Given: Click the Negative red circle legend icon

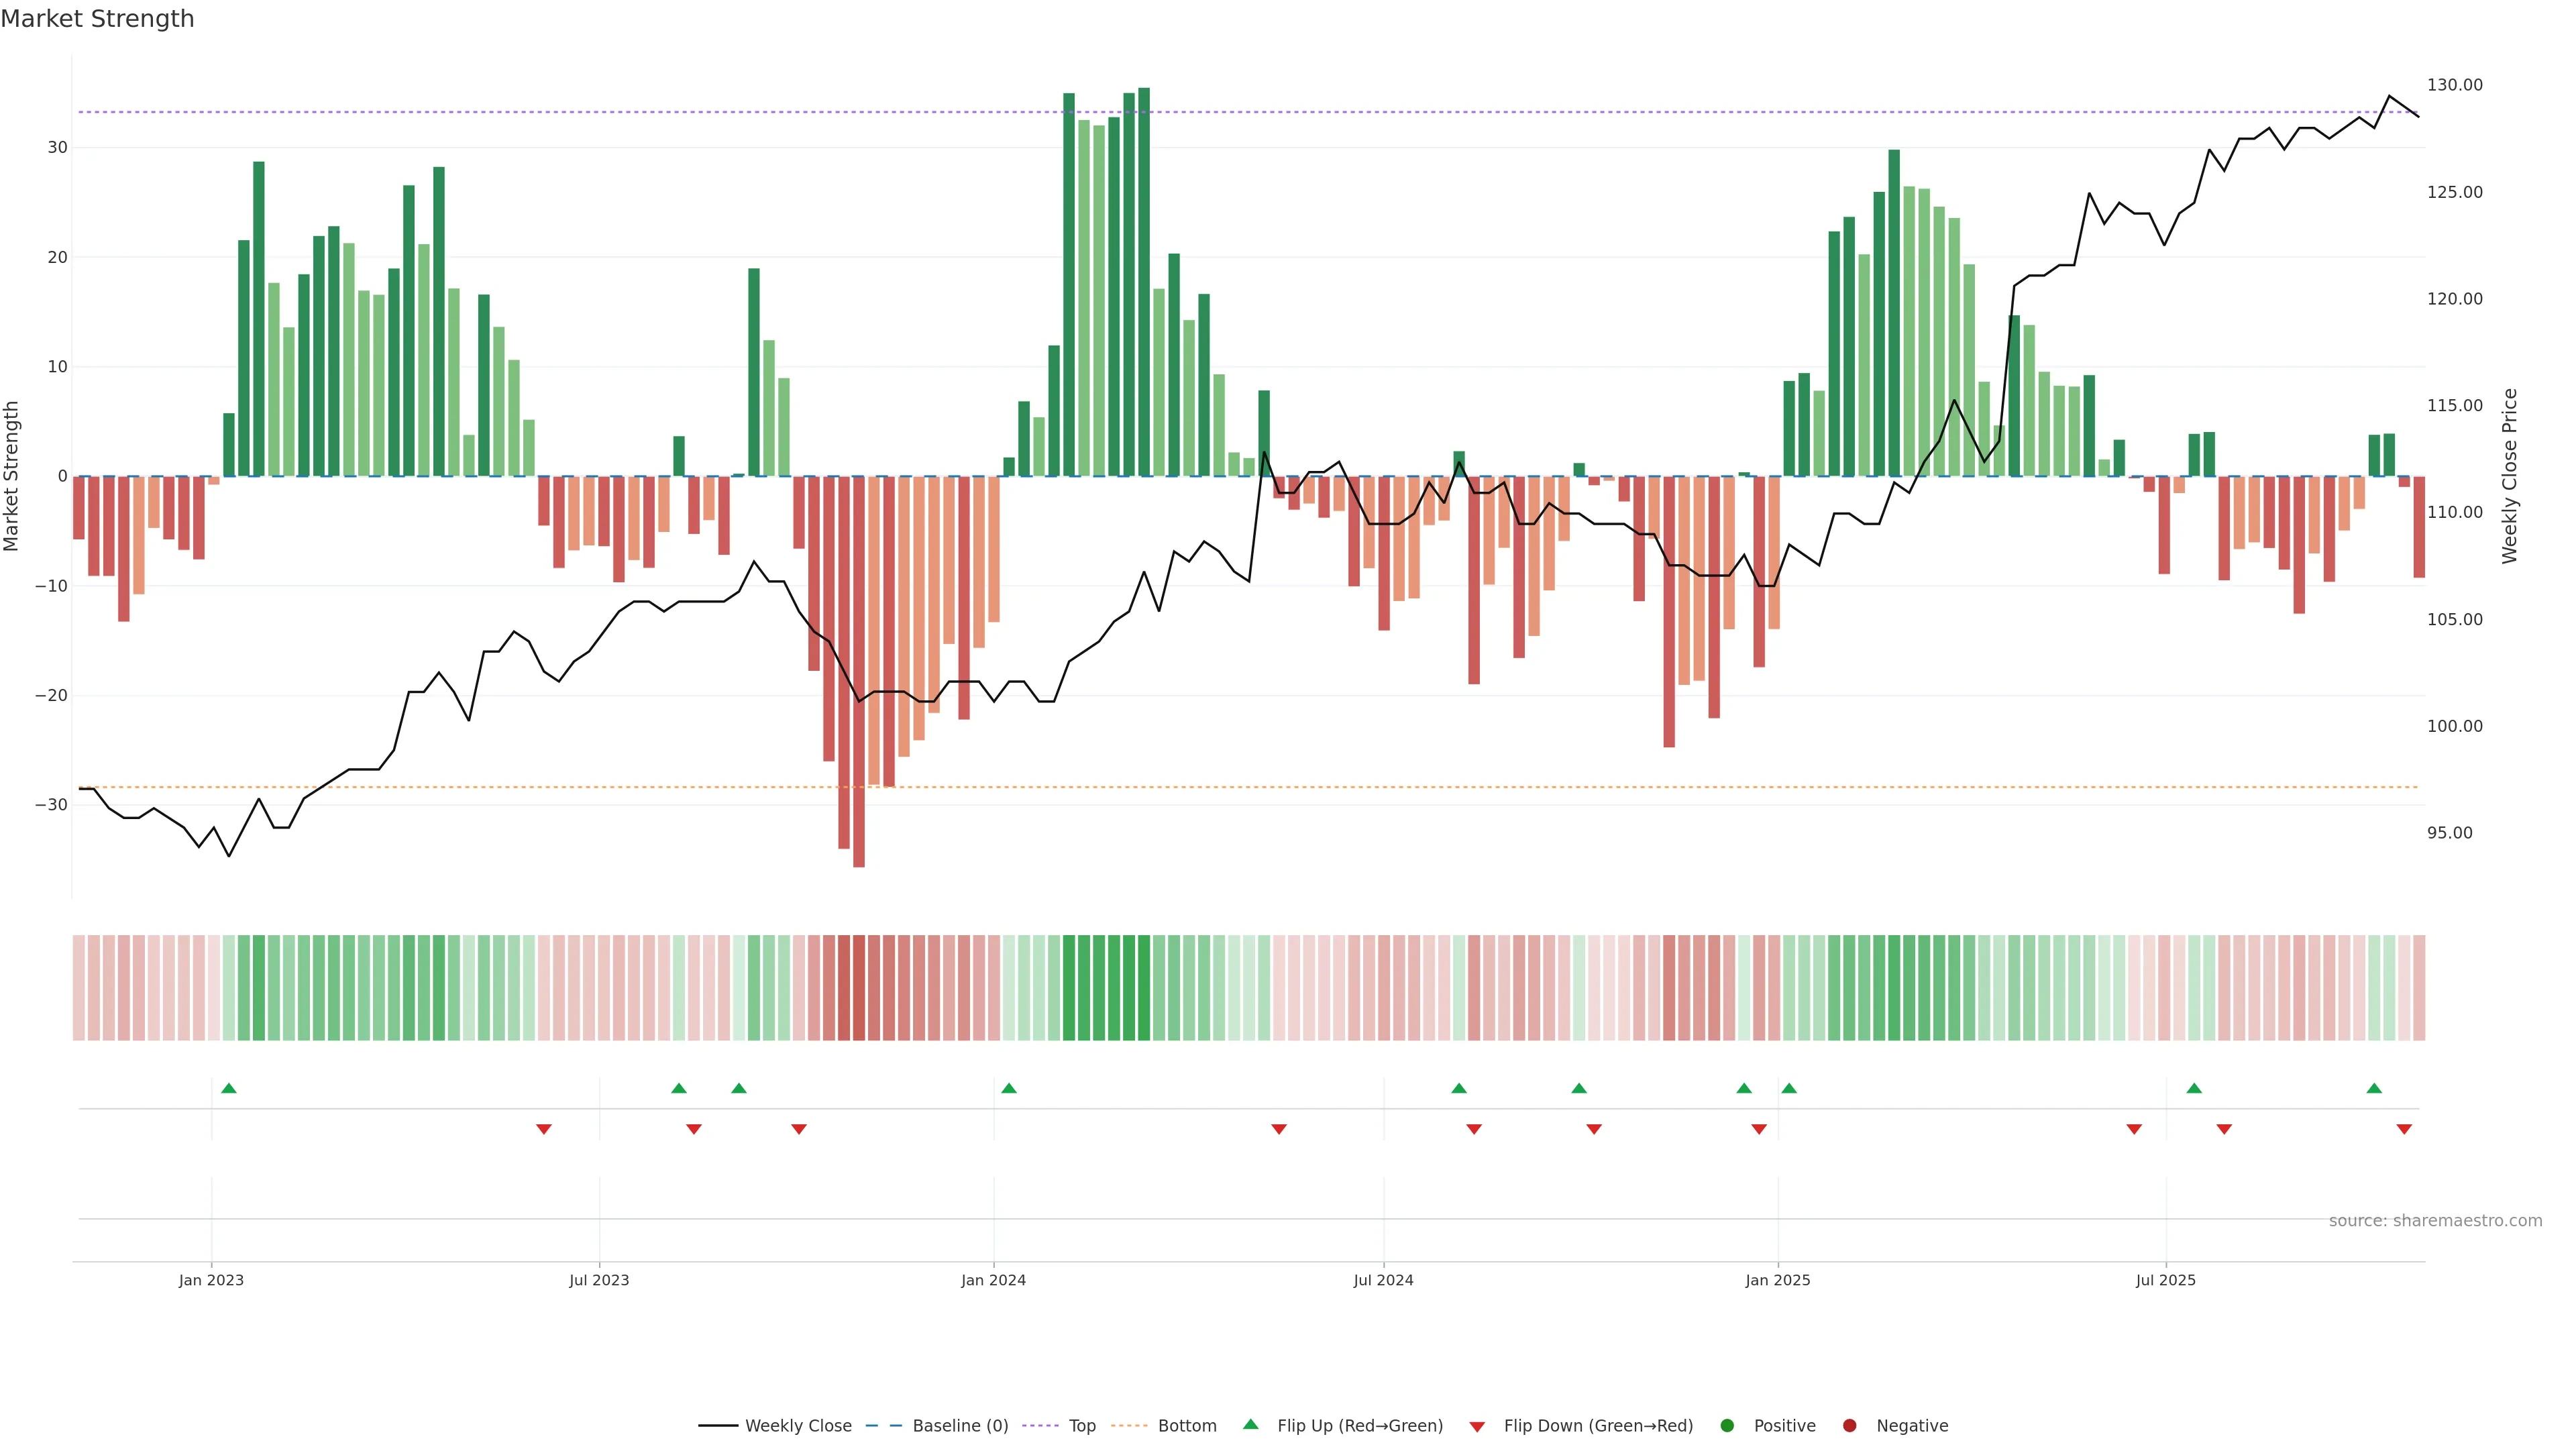Looking at the screenshot, I should pyautogui.click(x=1849, y=1426).
